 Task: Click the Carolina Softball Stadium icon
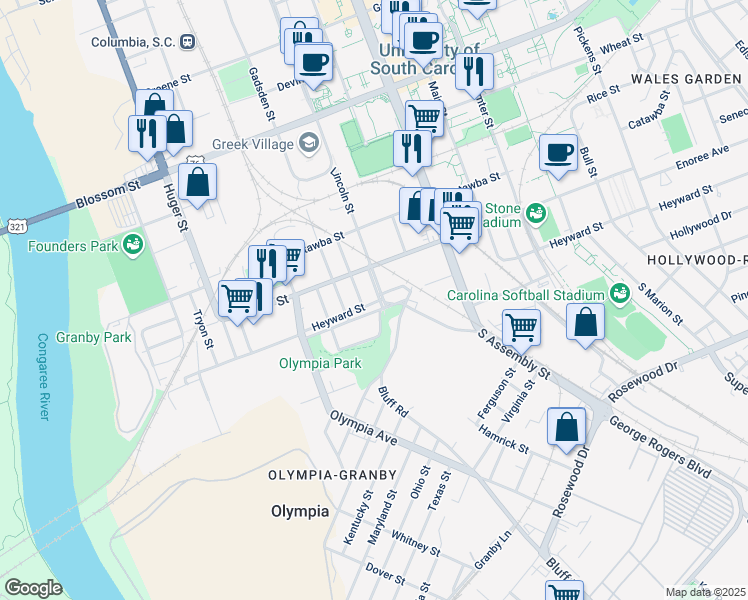pos(620,294)
